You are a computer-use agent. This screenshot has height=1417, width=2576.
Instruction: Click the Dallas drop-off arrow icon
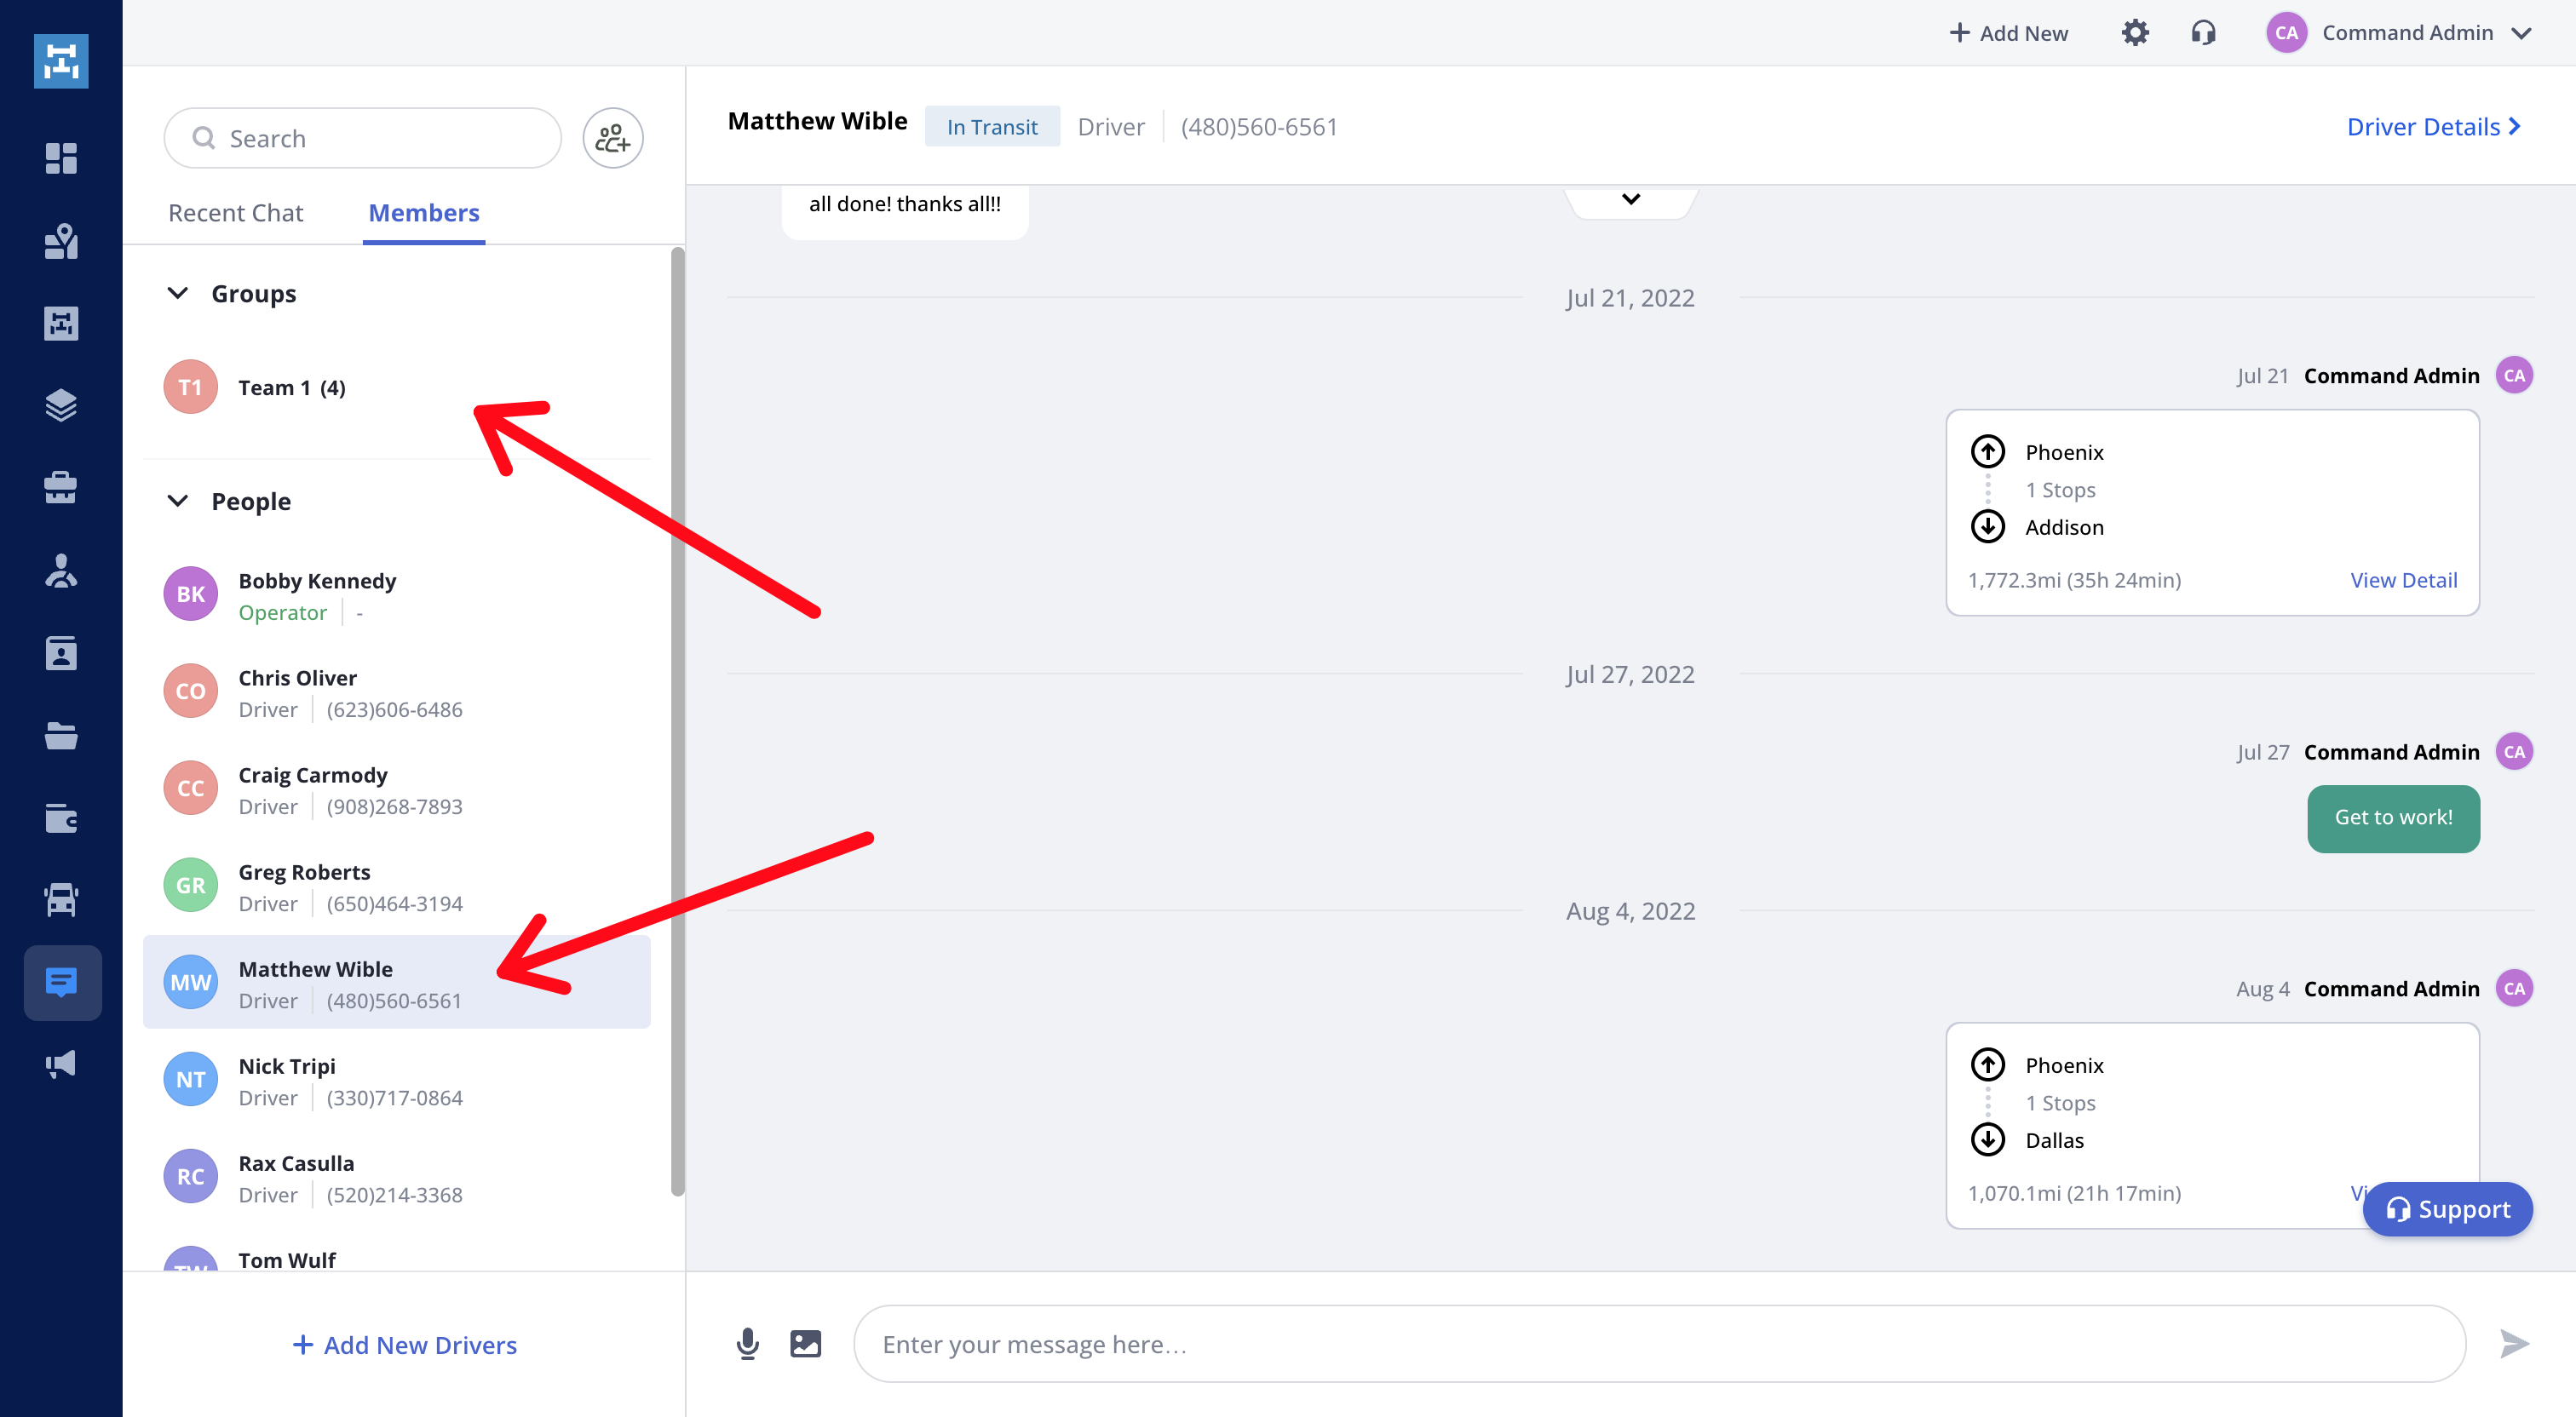coord(1988,1139)
